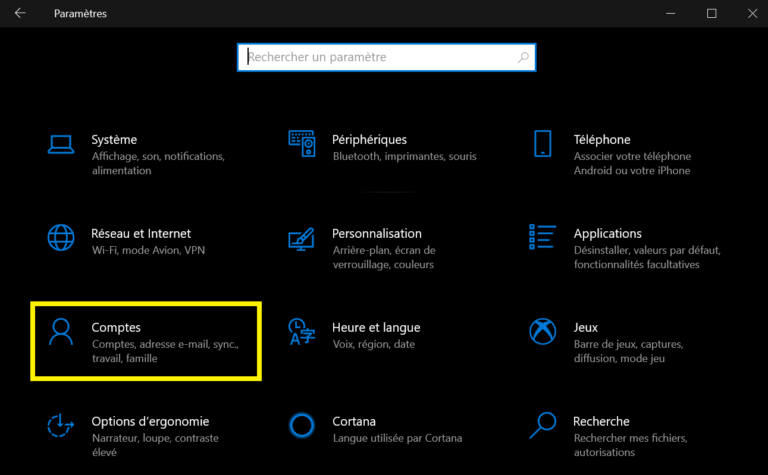Click 'Langue utilisée par Cortana' description
Image resolution: width=768 pixels, height=475 pixels.
397,438
